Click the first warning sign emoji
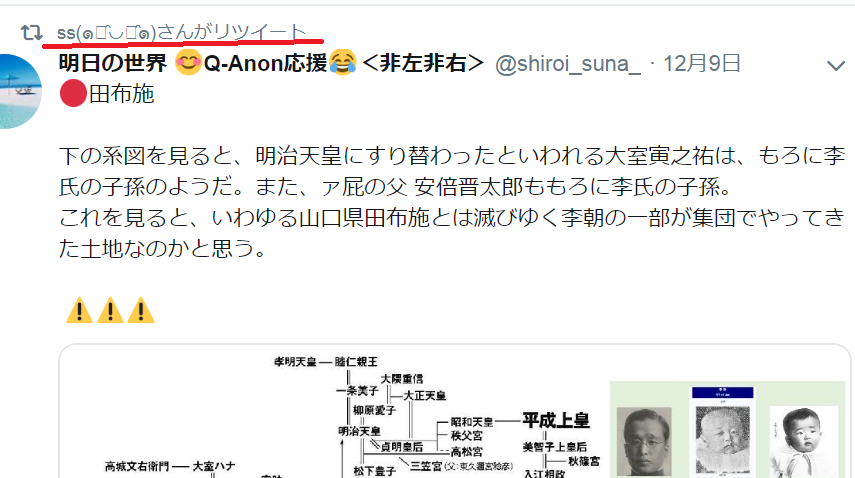This screenshot has height=478, width=855. [x=80, y=310]
